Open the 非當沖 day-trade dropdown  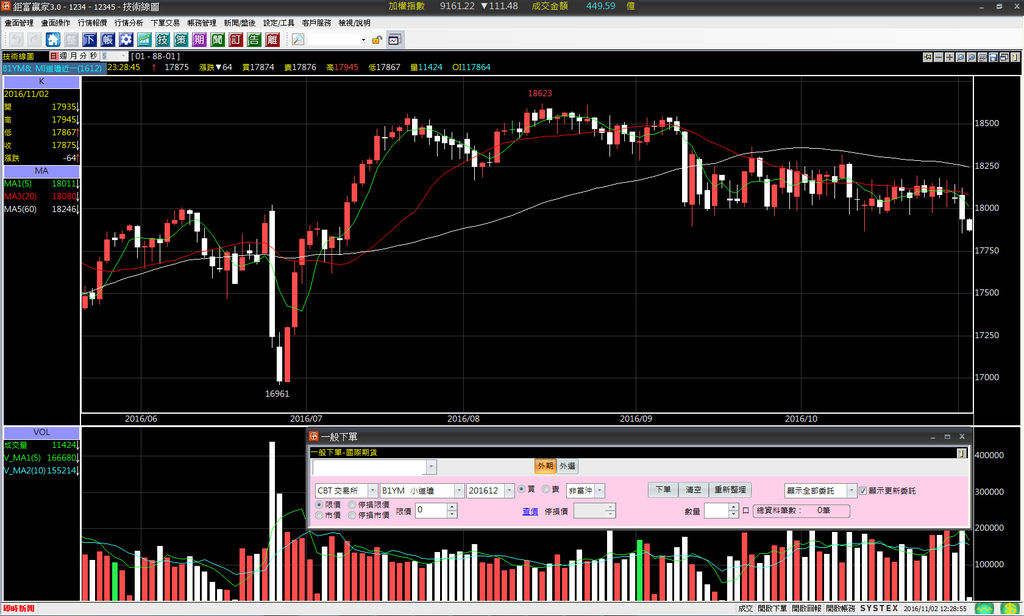pyautogui.click(x=600, y=491)
